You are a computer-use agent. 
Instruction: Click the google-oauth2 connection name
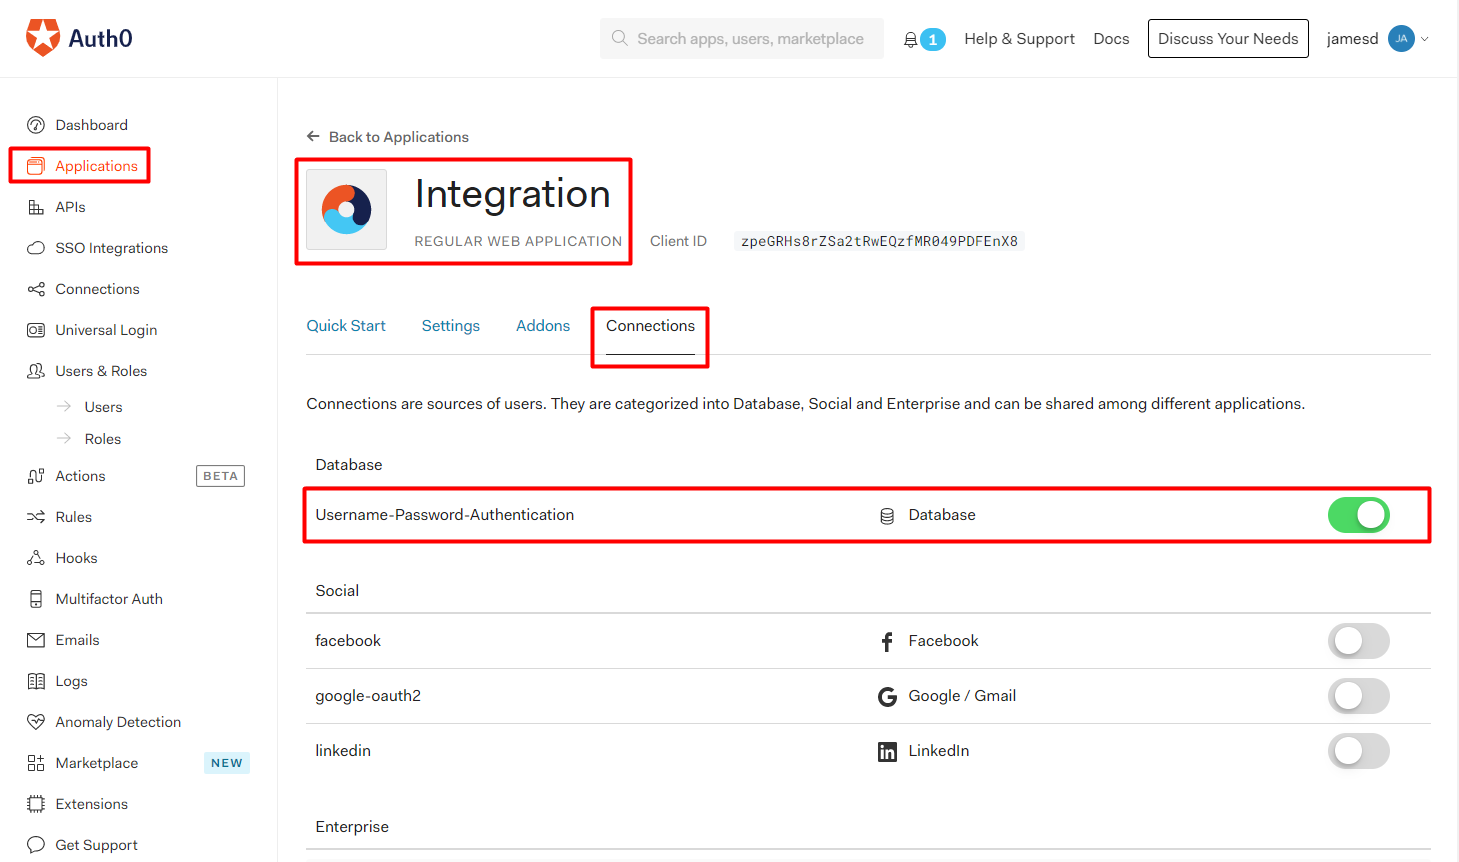368,696
